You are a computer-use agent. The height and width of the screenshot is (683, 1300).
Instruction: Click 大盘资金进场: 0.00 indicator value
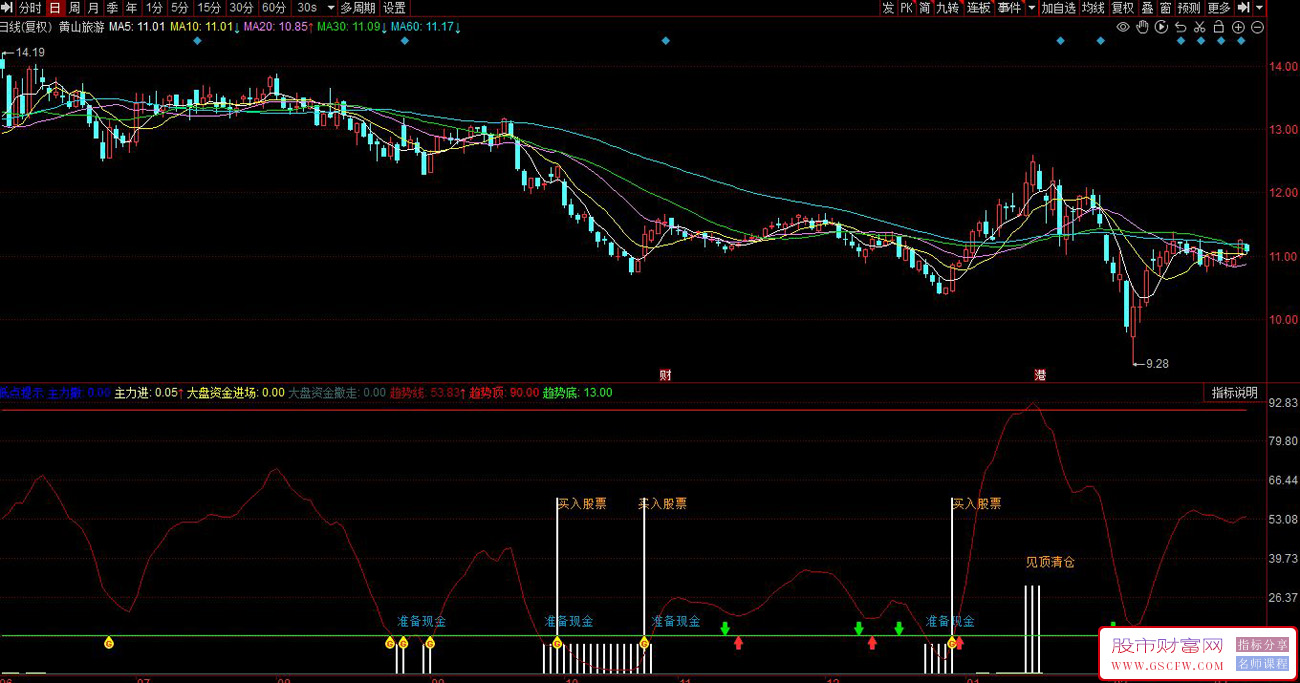point(236,393)
